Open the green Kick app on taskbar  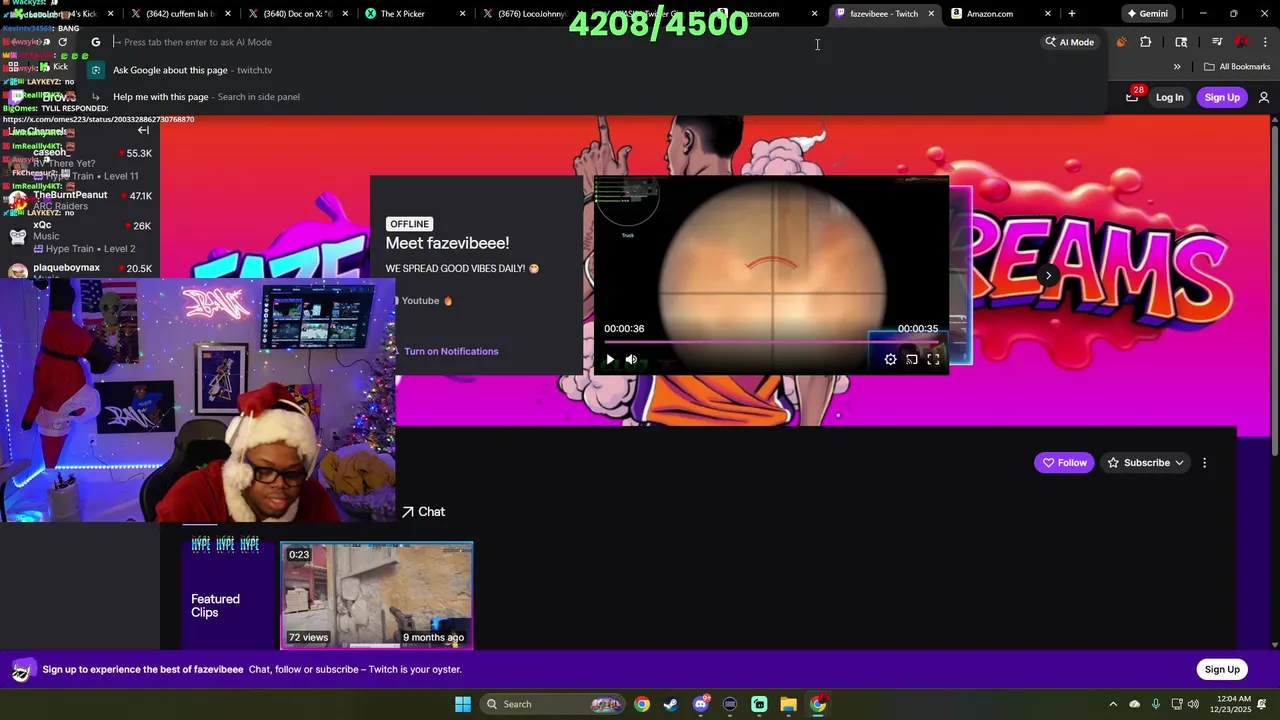coord(759,704)
